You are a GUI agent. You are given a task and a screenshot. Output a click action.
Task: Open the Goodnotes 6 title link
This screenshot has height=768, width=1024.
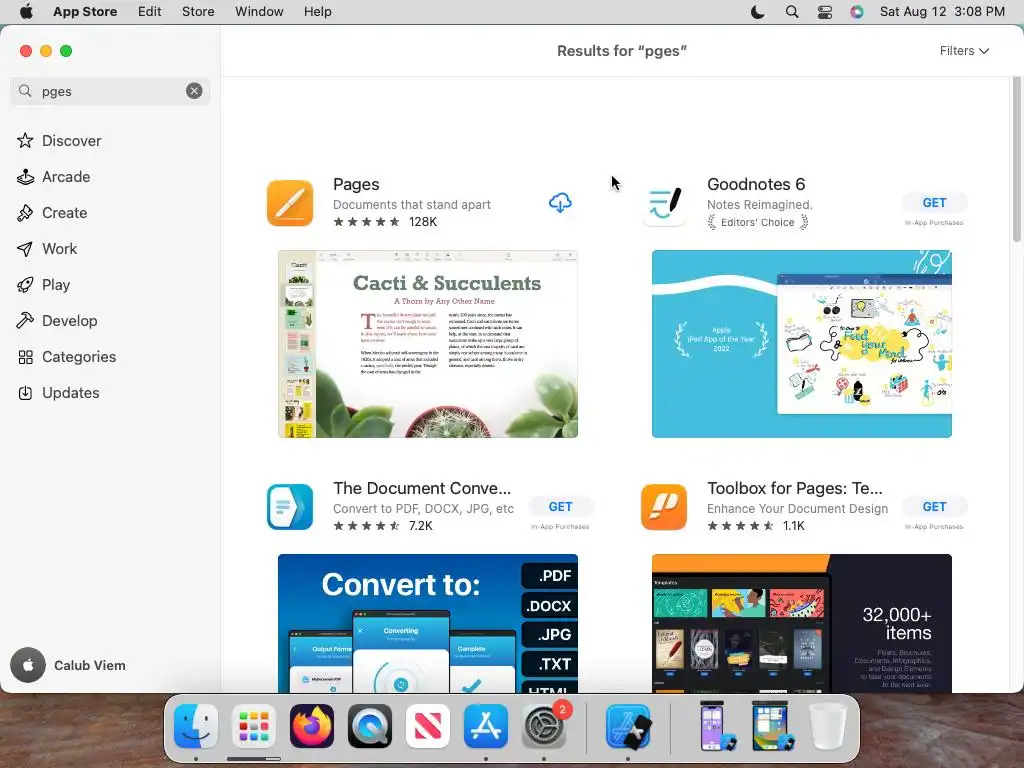[x=756, y=184]
